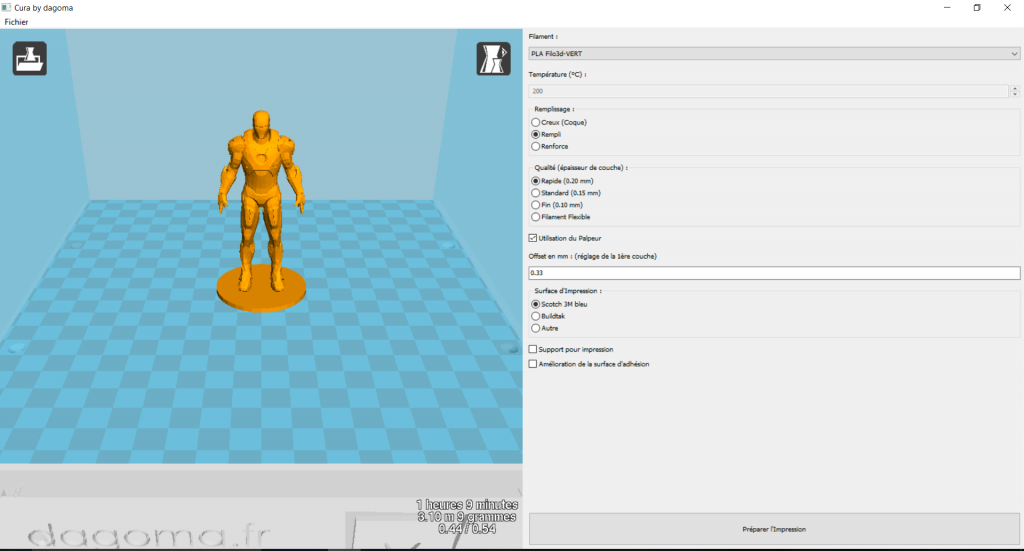Enable Support pour impression
1024x551 pixels.
point(532,349)
